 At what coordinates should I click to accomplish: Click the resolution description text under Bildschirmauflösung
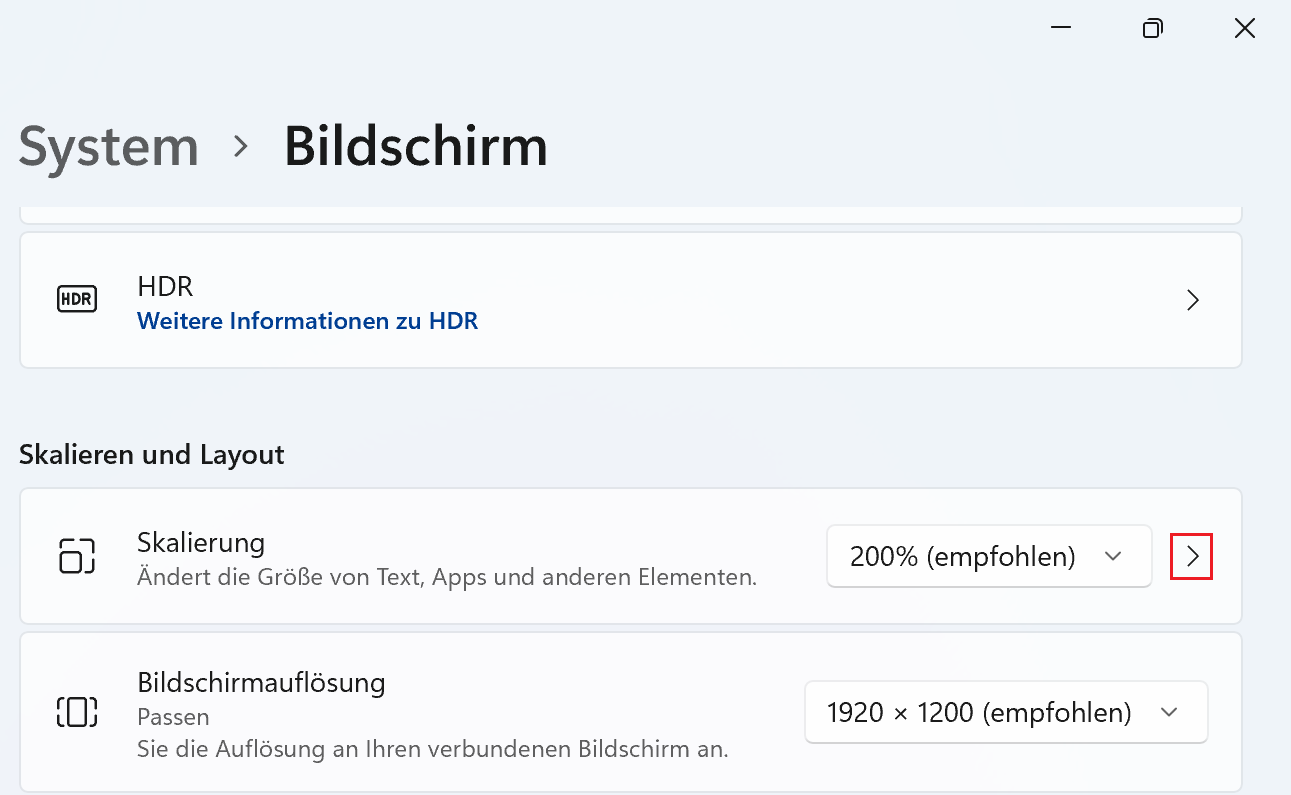pyautogui.click(x=432, y=748)
